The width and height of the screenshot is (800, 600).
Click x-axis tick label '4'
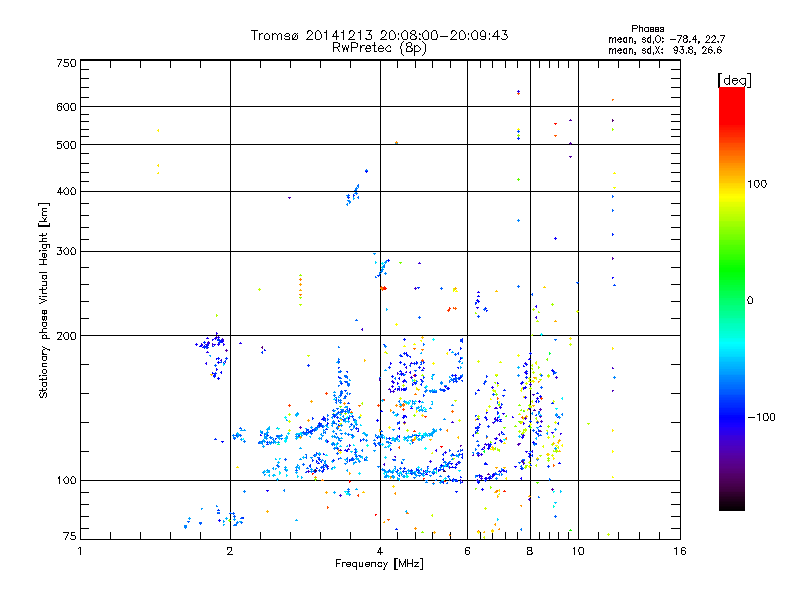point(380,551)
